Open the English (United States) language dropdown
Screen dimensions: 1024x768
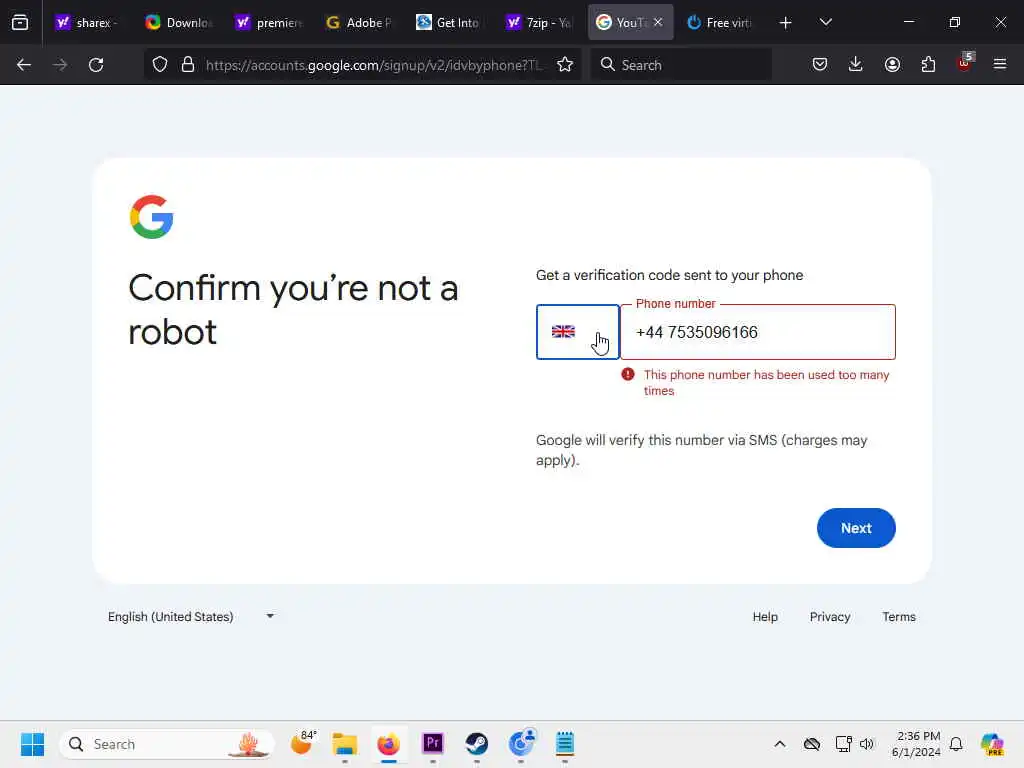point(191,616)
